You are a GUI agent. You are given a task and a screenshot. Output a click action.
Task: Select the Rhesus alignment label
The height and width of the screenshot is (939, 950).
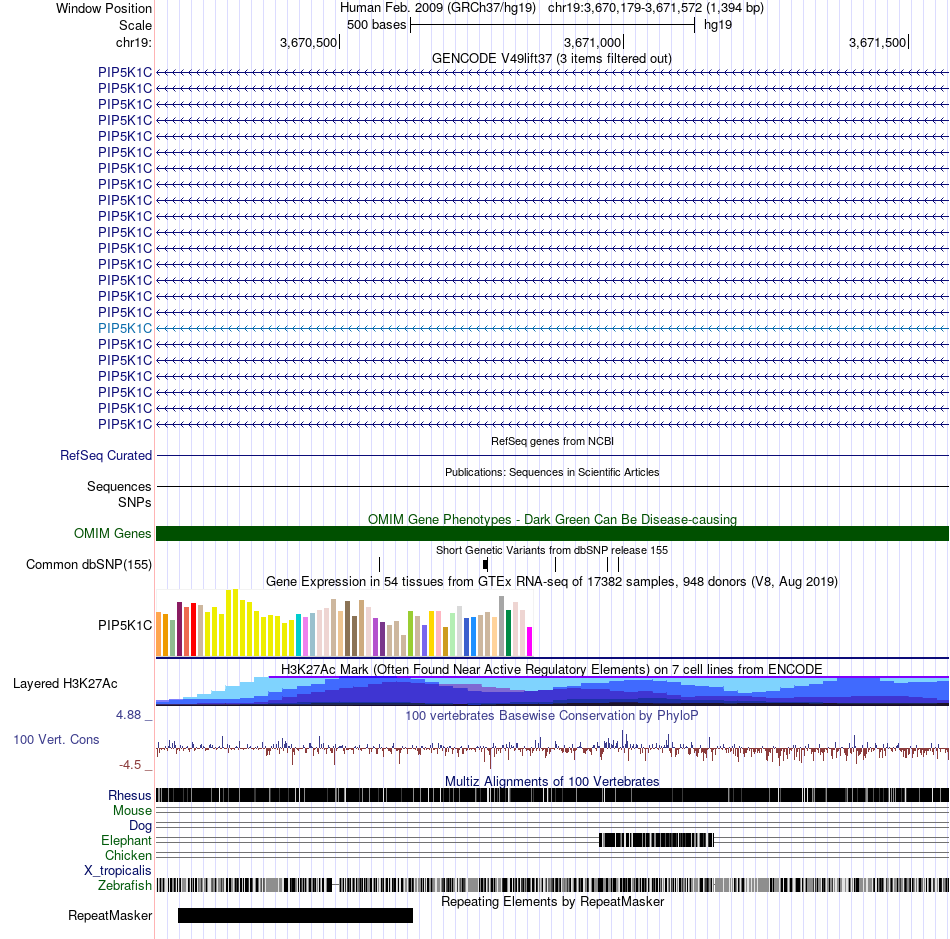(130, 795)
